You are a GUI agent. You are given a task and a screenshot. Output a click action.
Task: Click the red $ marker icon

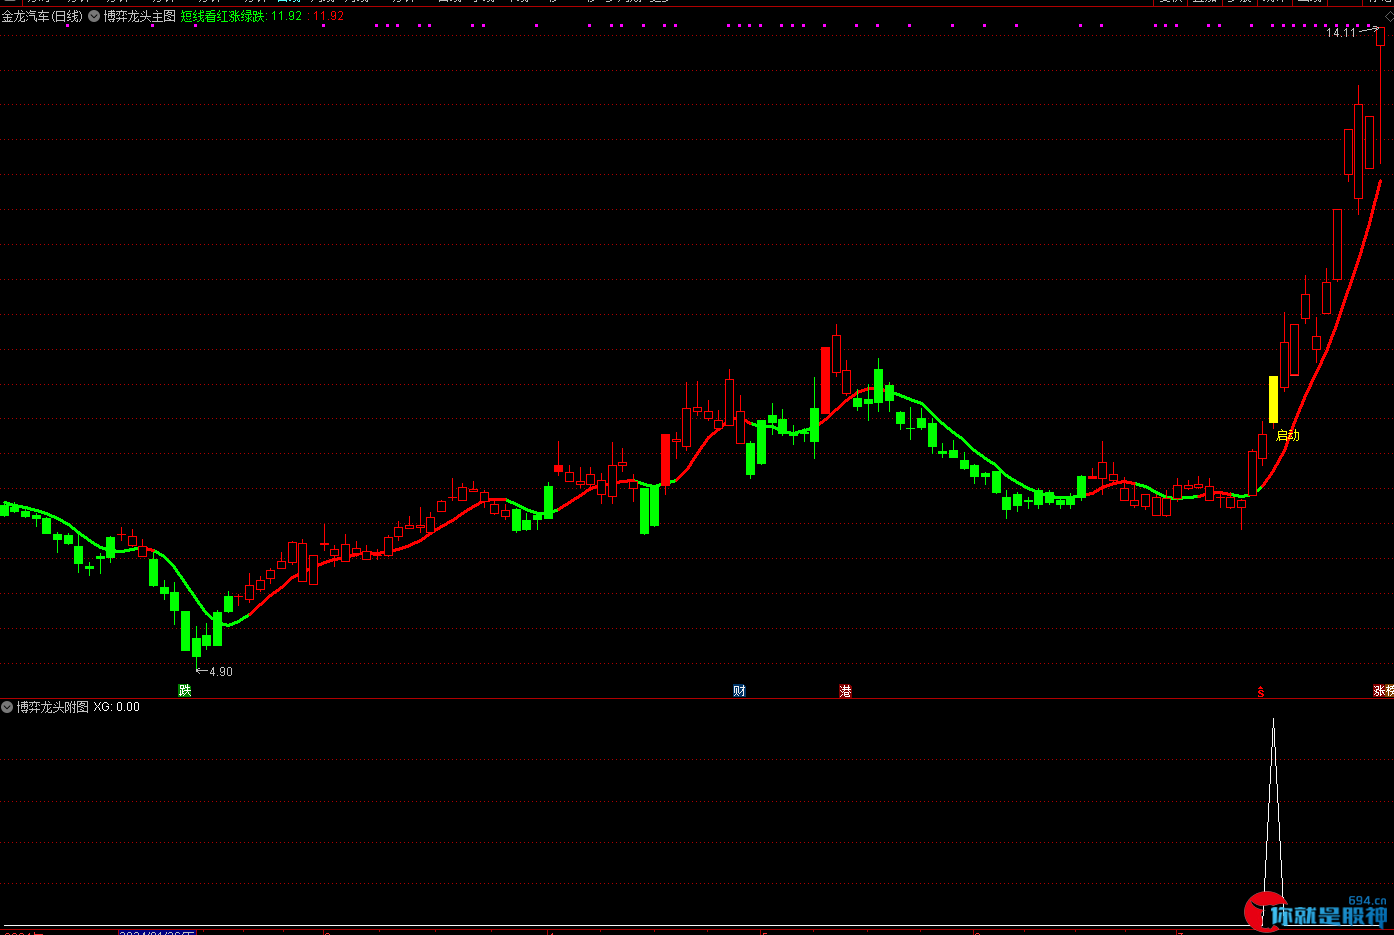[1261, 691]
